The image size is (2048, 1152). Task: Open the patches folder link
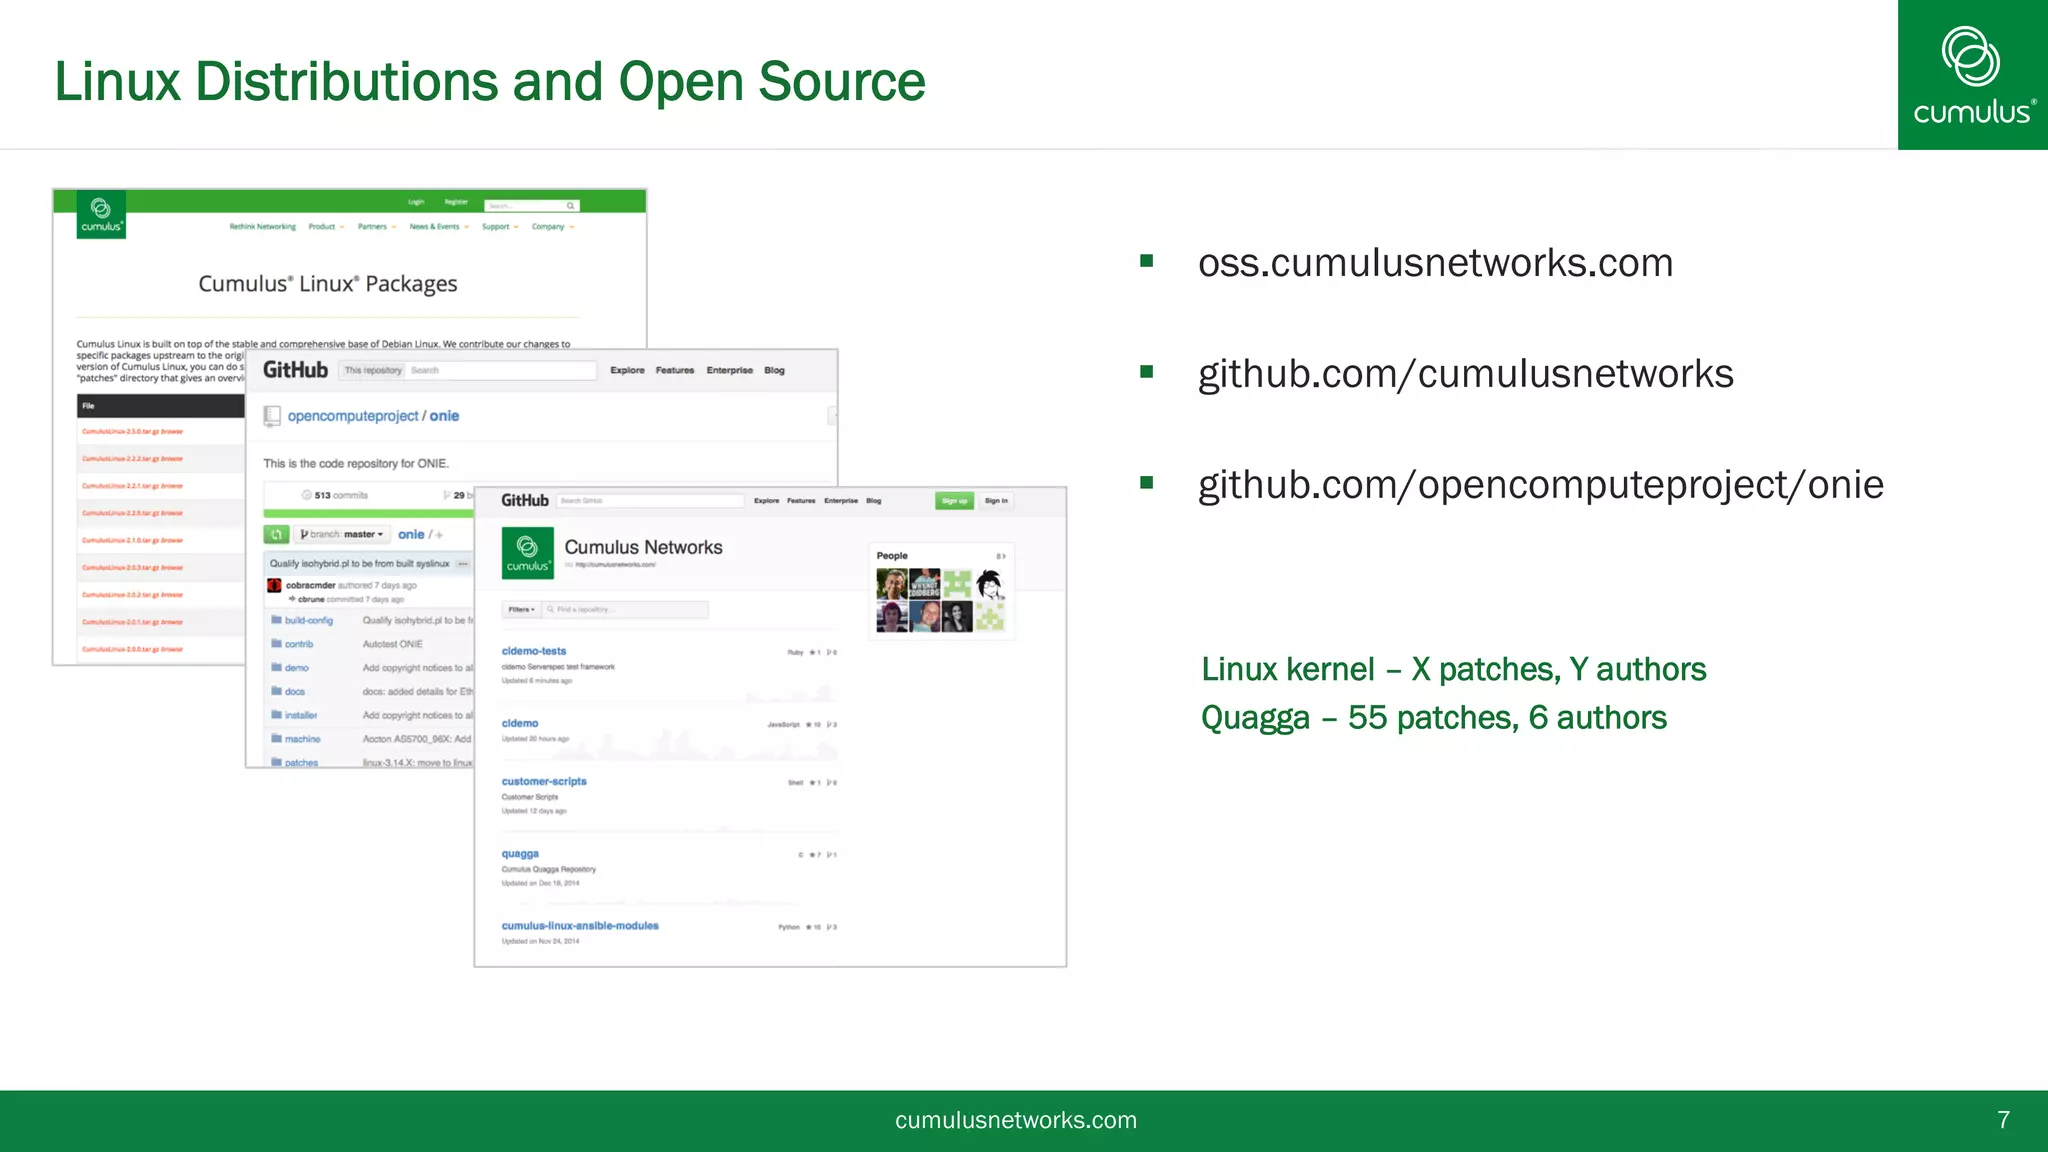point(302,763)
